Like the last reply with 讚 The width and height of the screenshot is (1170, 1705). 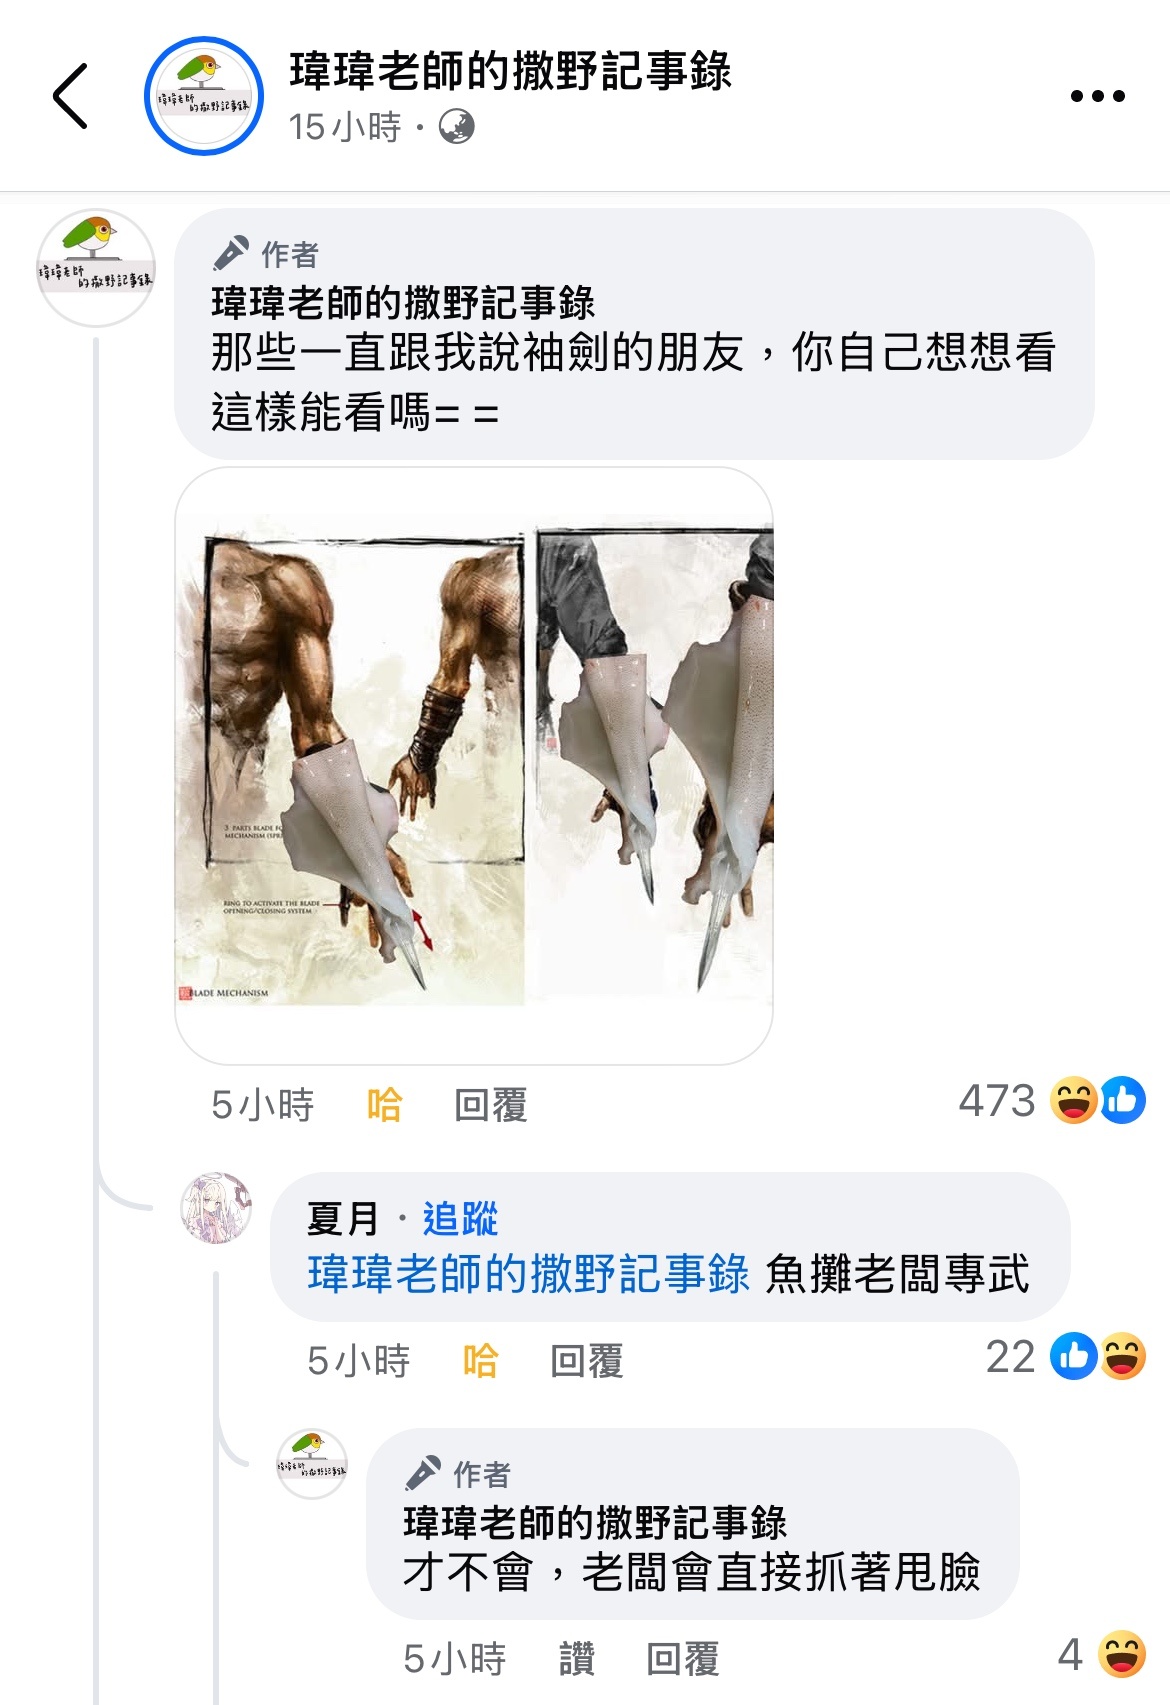[x=576, y=1659]
